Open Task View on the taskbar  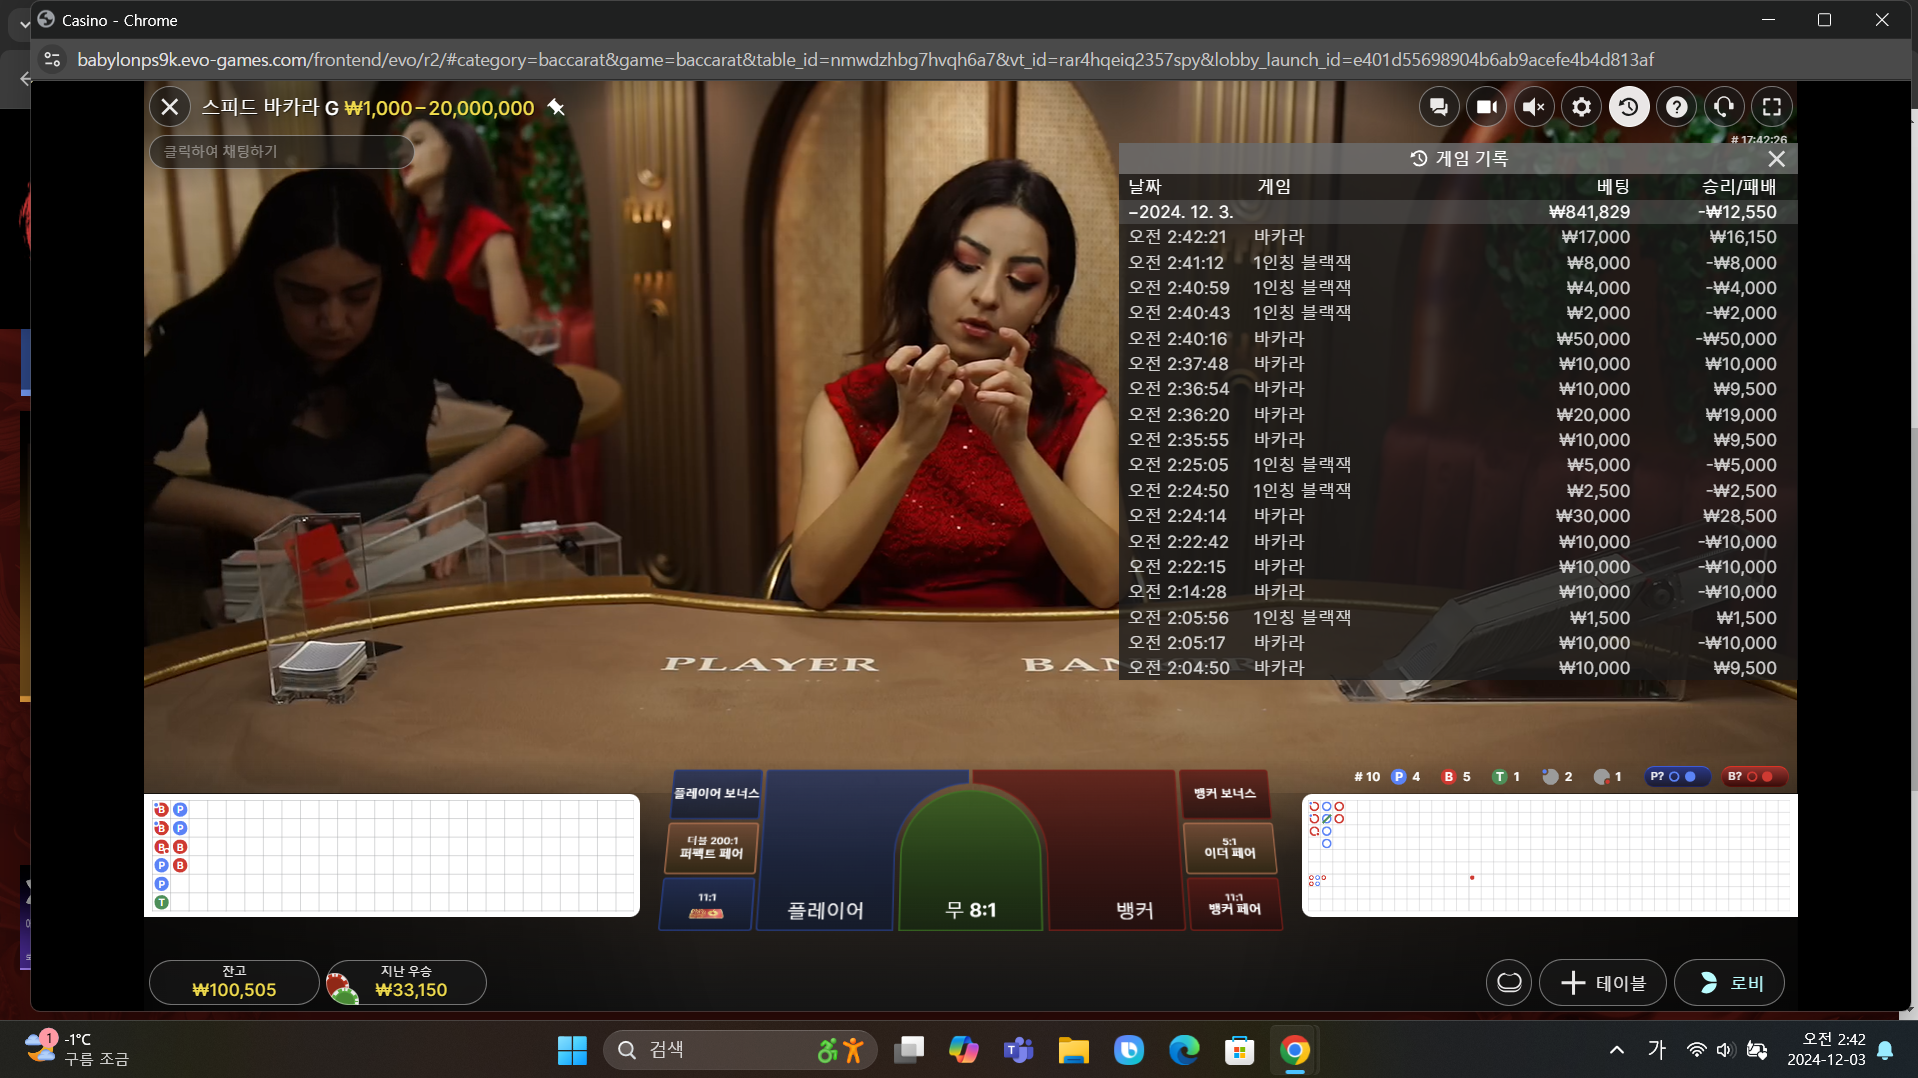909,1050
